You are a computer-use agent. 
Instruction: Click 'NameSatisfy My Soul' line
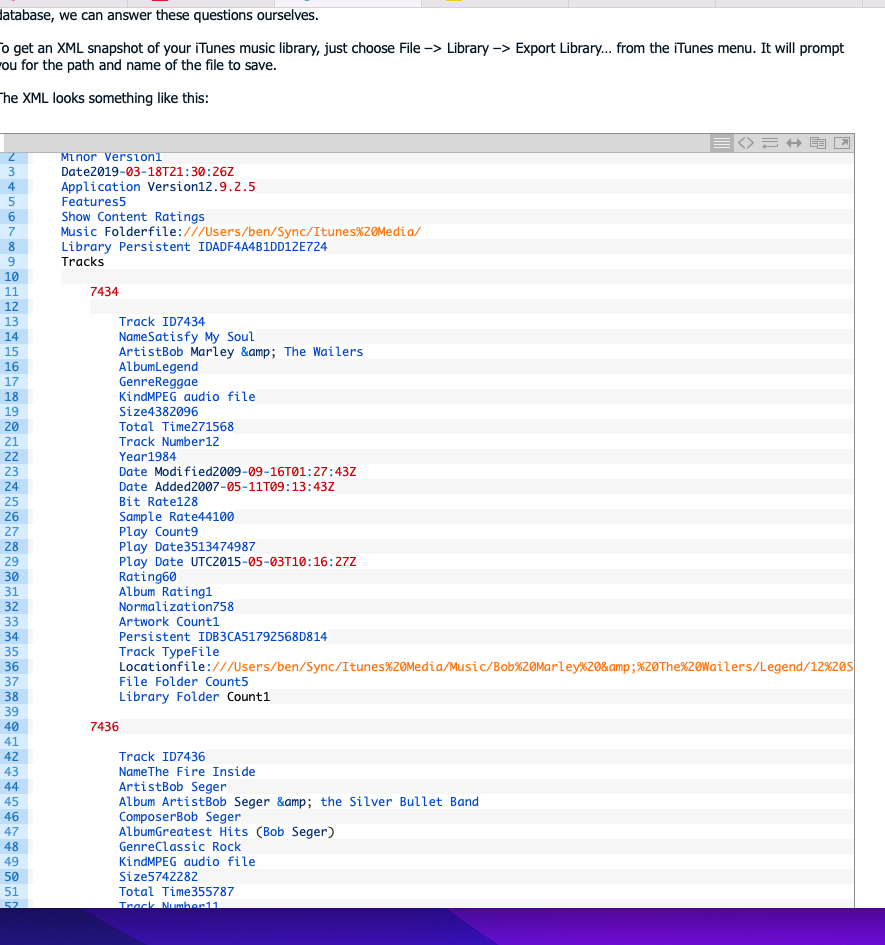click(x=186, y=337)
